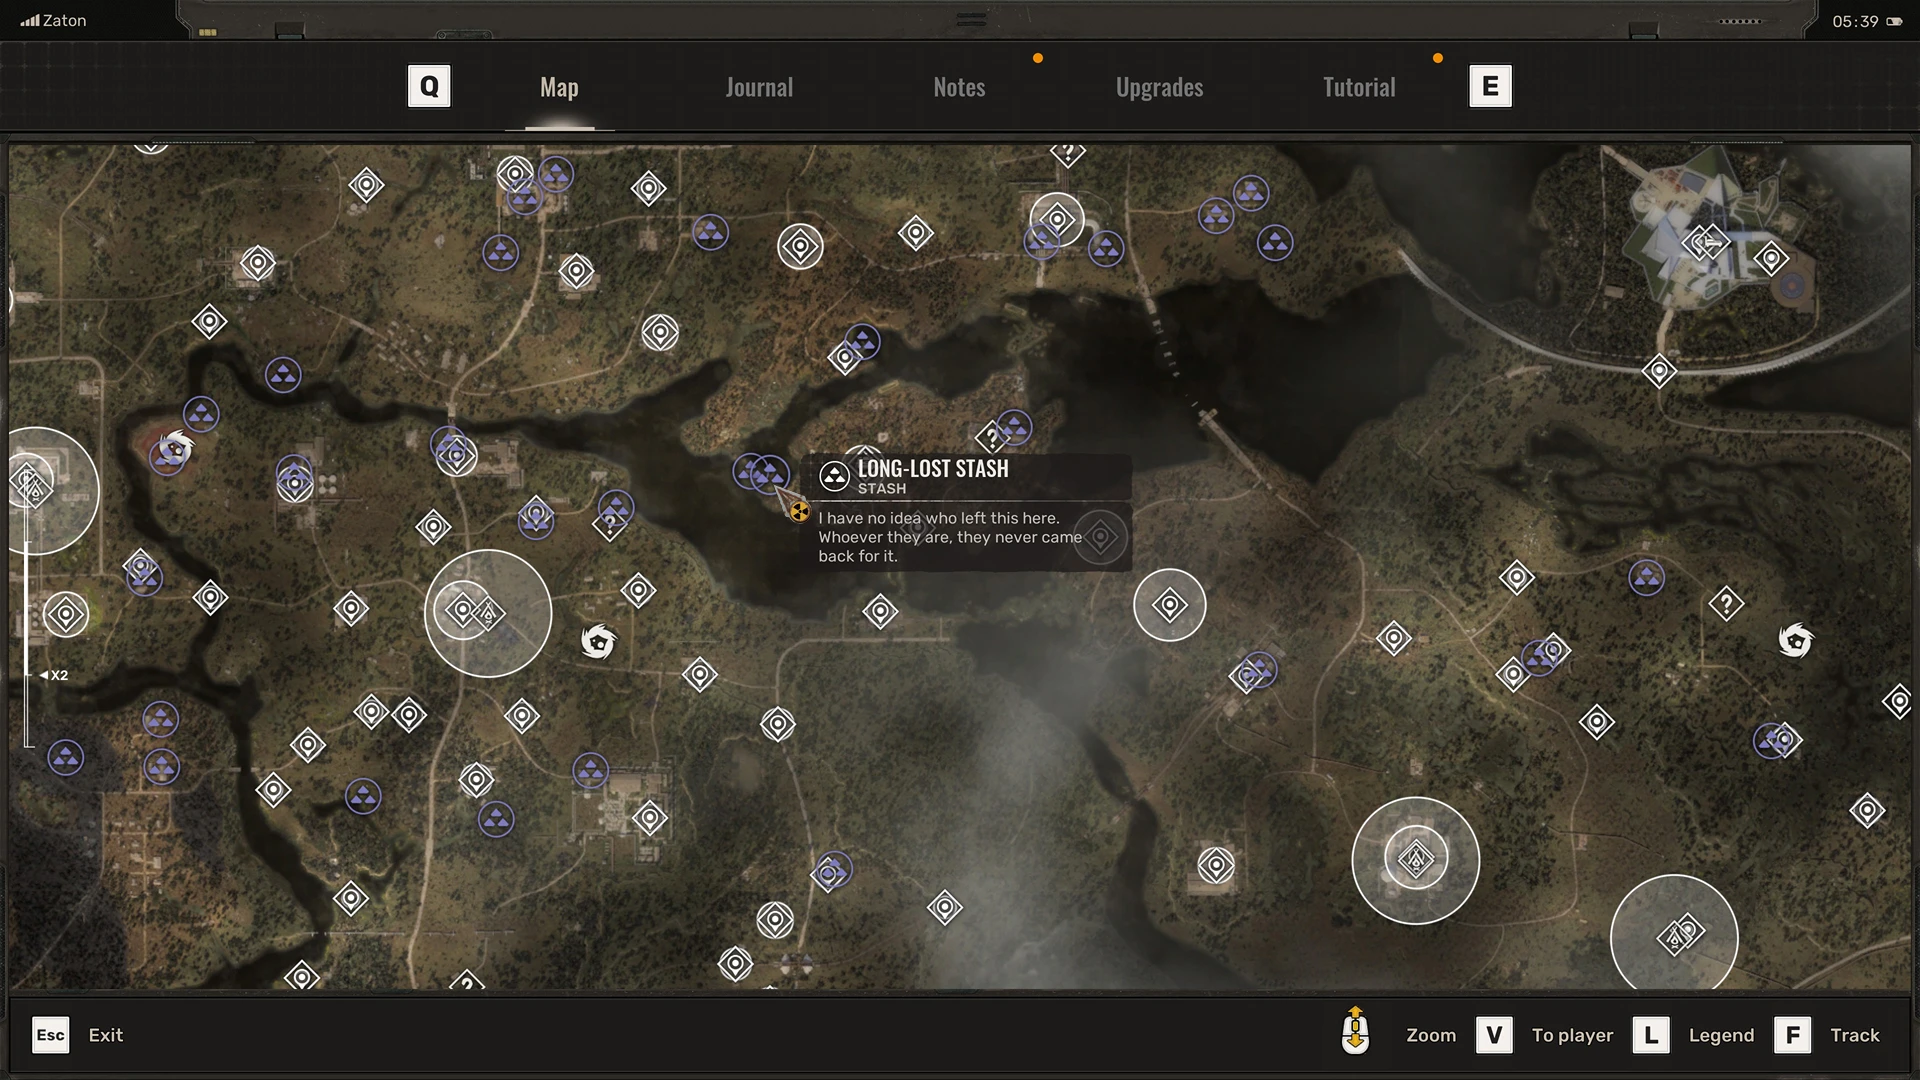This screenshot has width=1920, height=1080.
Task: Select the campfire marker inside the large west-center circle
Action: tap(488, 613)
